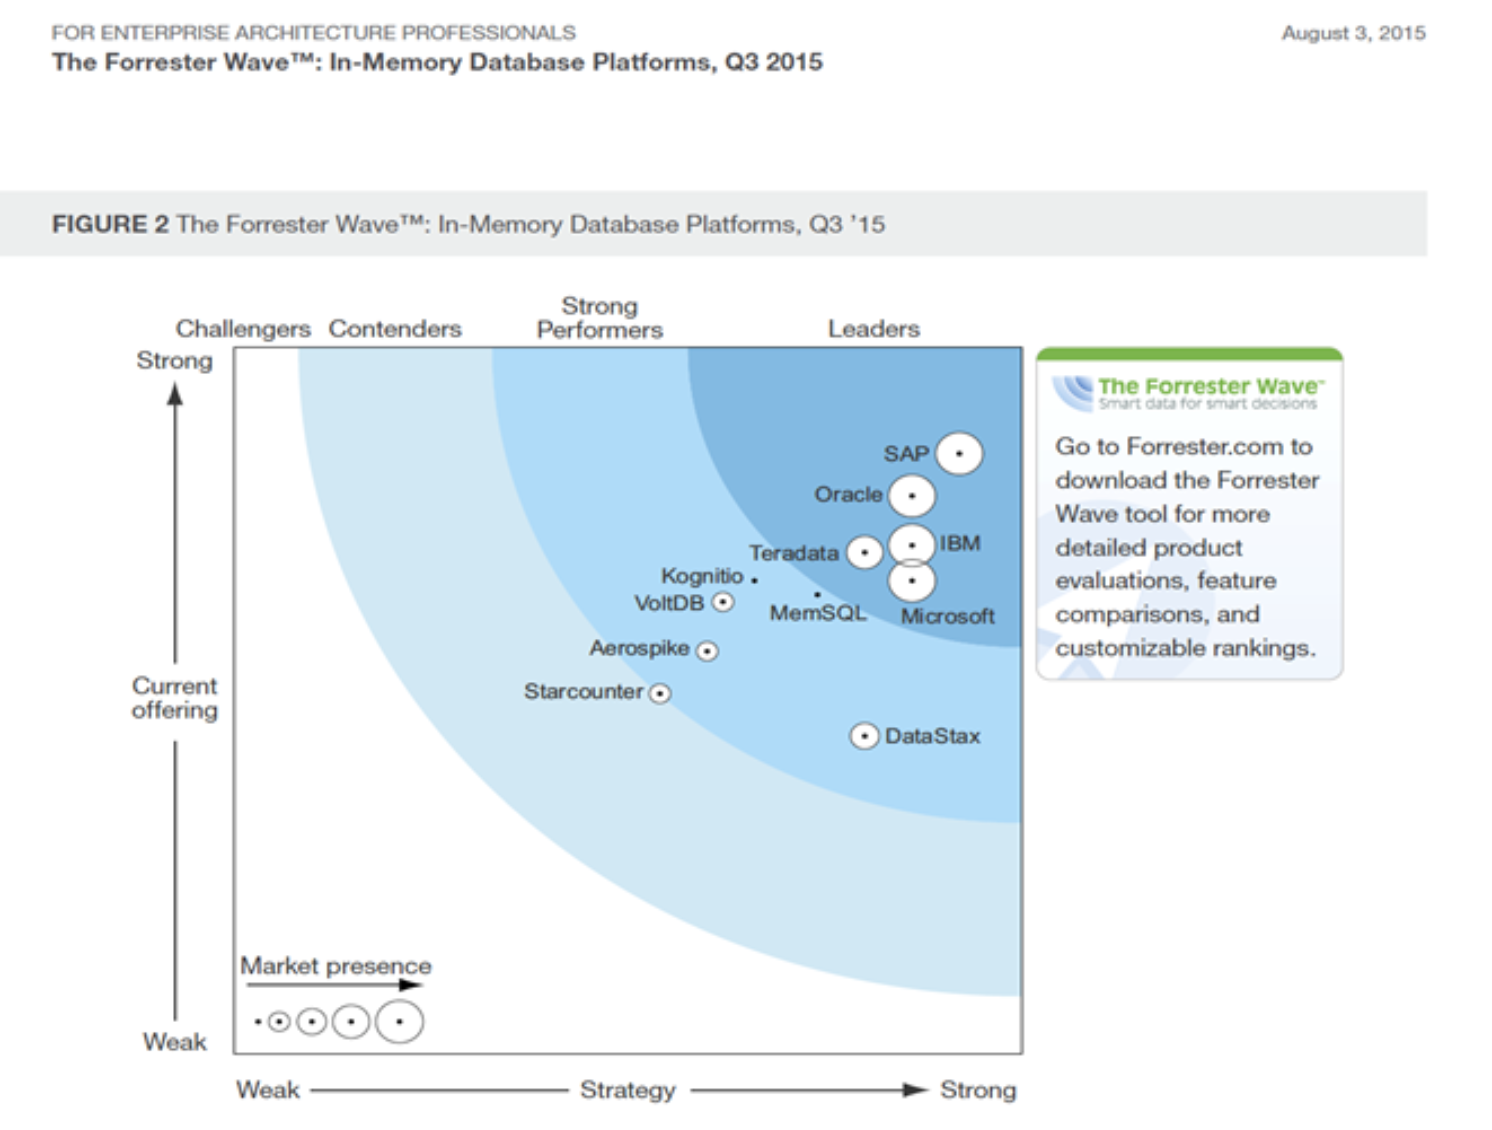Click the IBM bubble on the chart

coord(912,545)
